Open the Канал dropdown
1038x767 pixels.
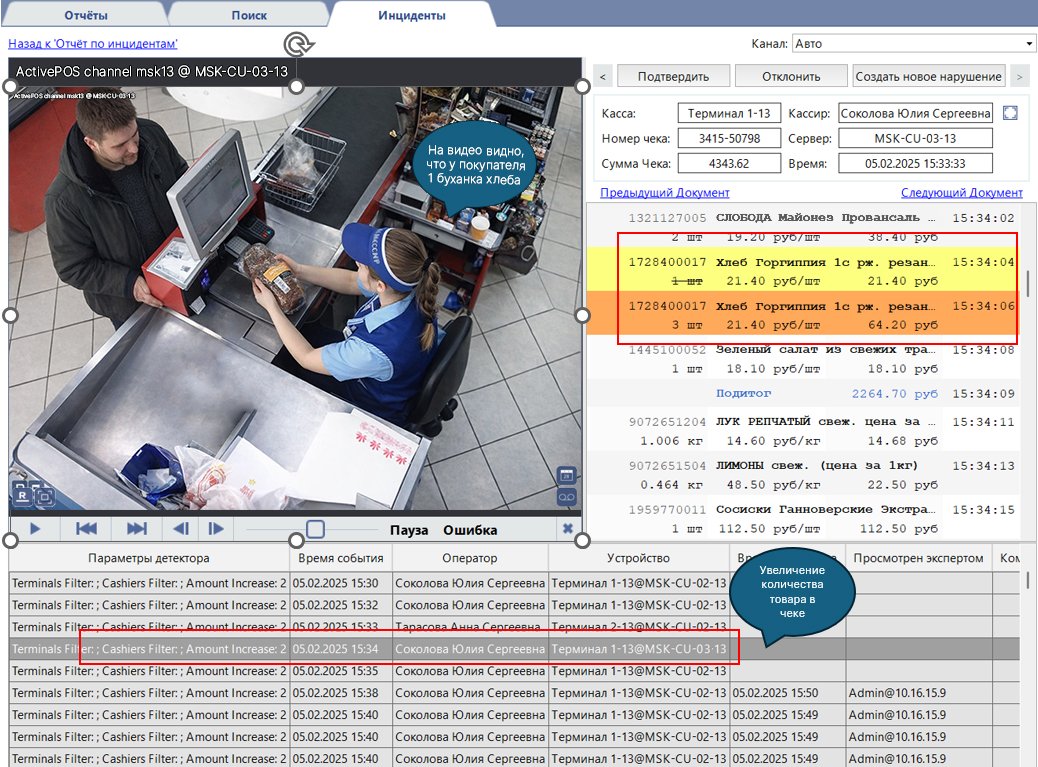(x=913, y=44)
